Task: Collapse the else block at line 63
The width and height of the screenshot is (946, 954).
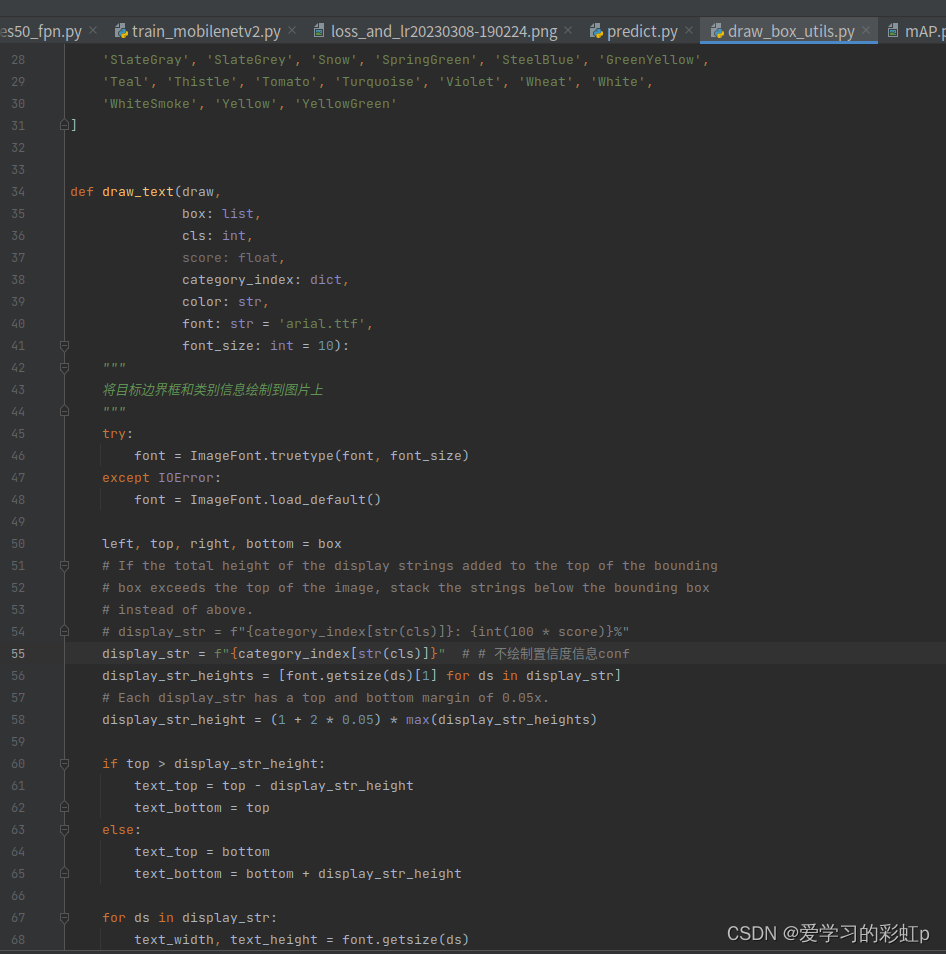Action: coord(64,829)
